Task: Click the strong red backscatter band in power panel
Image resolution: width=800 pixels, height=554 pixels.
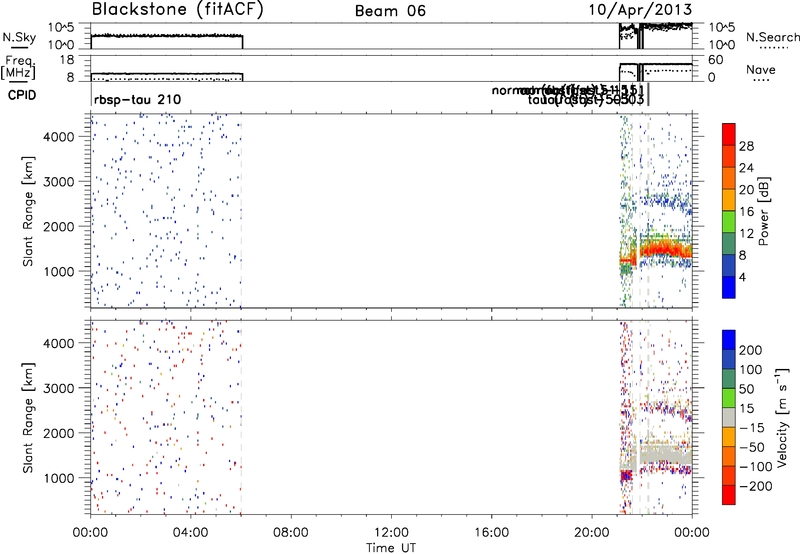Action: tap(666, 250)
